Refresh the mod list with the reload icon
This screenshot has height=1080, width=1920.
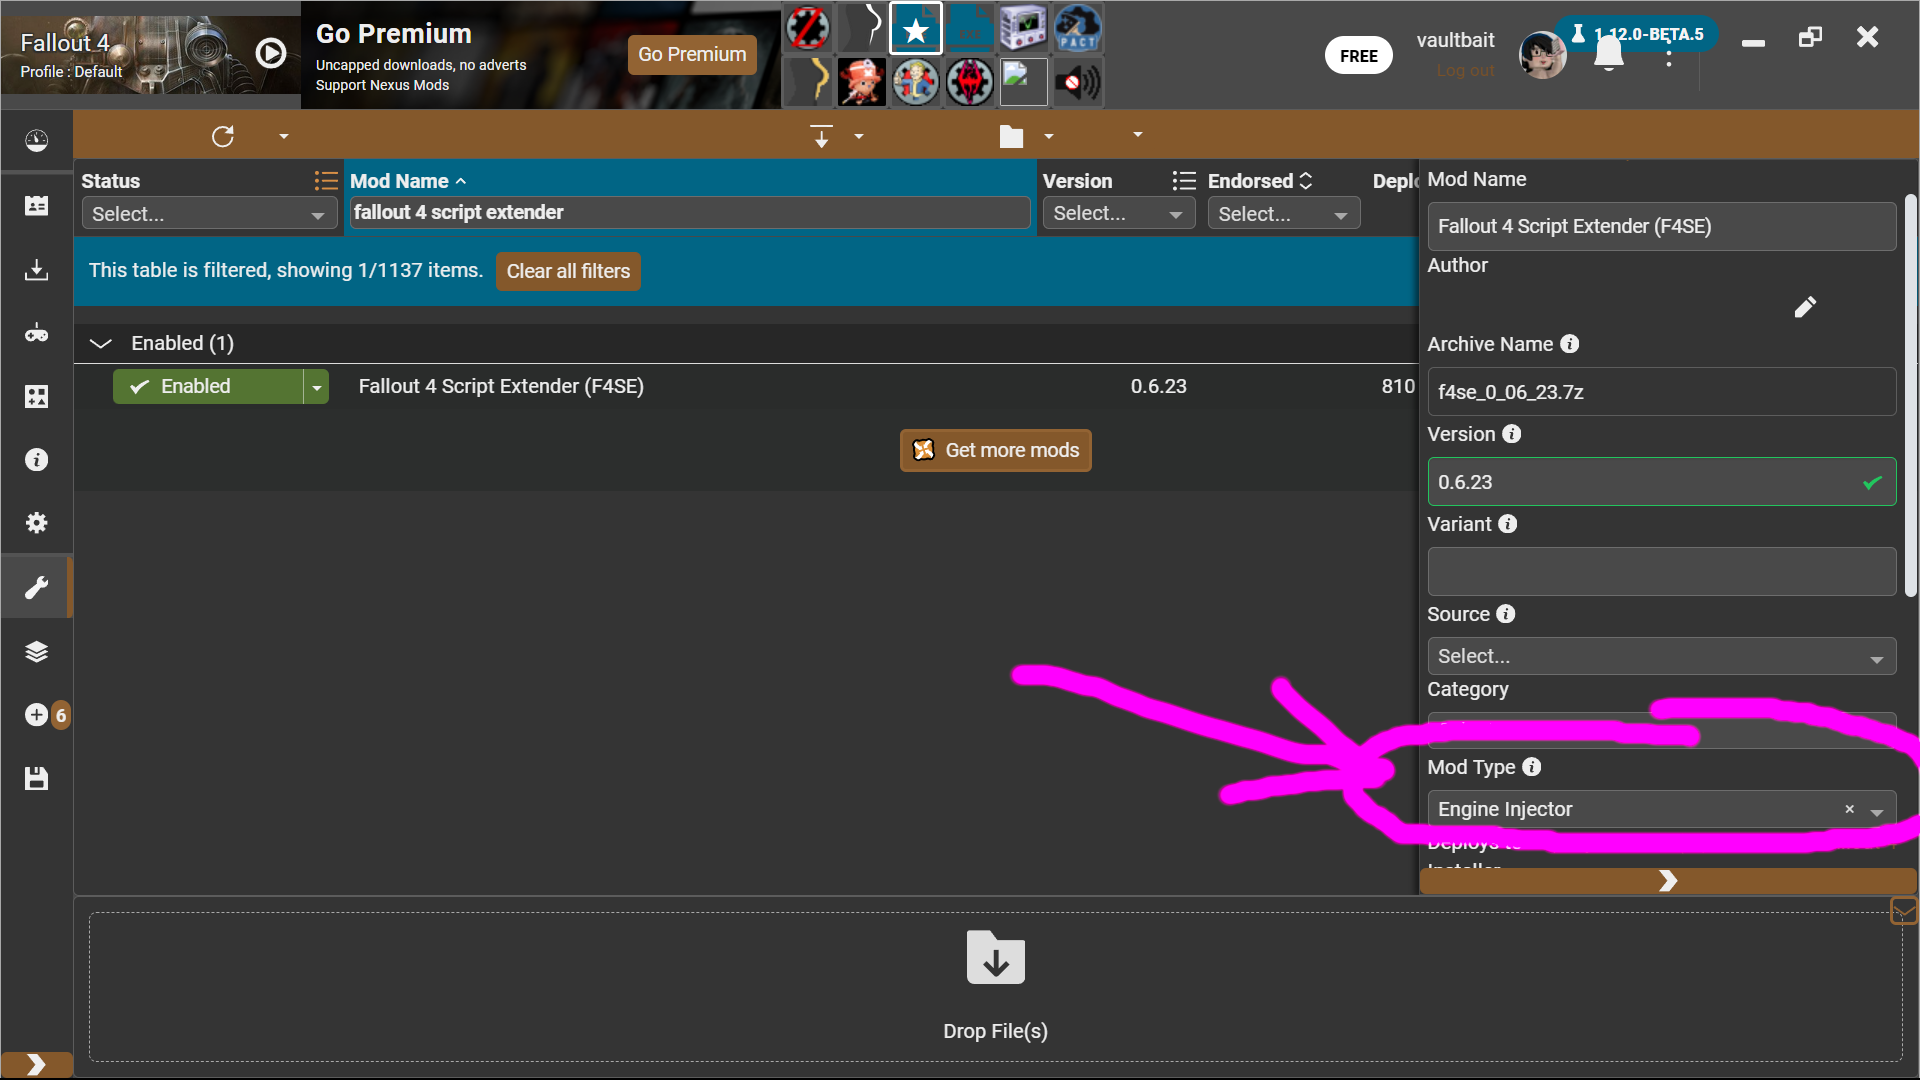pos(223,136)
